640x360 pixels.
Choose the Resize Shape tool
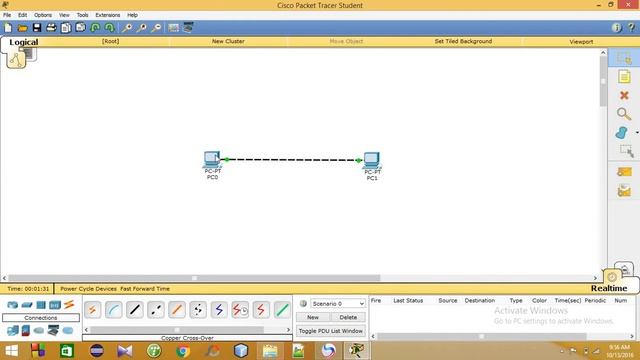(626, 151)
